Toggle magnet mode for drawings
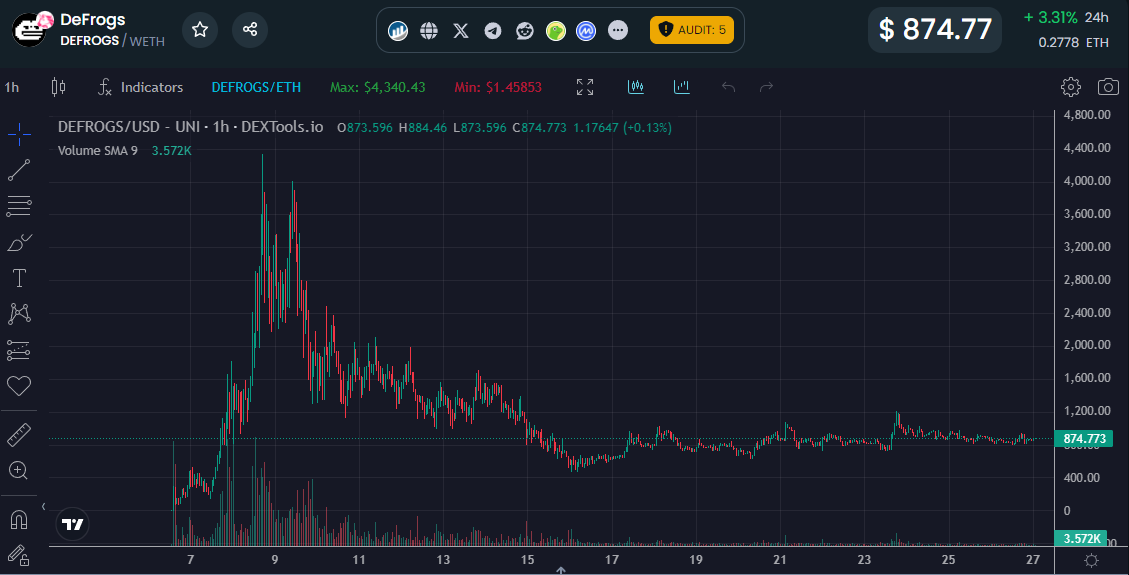Viewport: 1129px width, 575px height. [19, 519]
